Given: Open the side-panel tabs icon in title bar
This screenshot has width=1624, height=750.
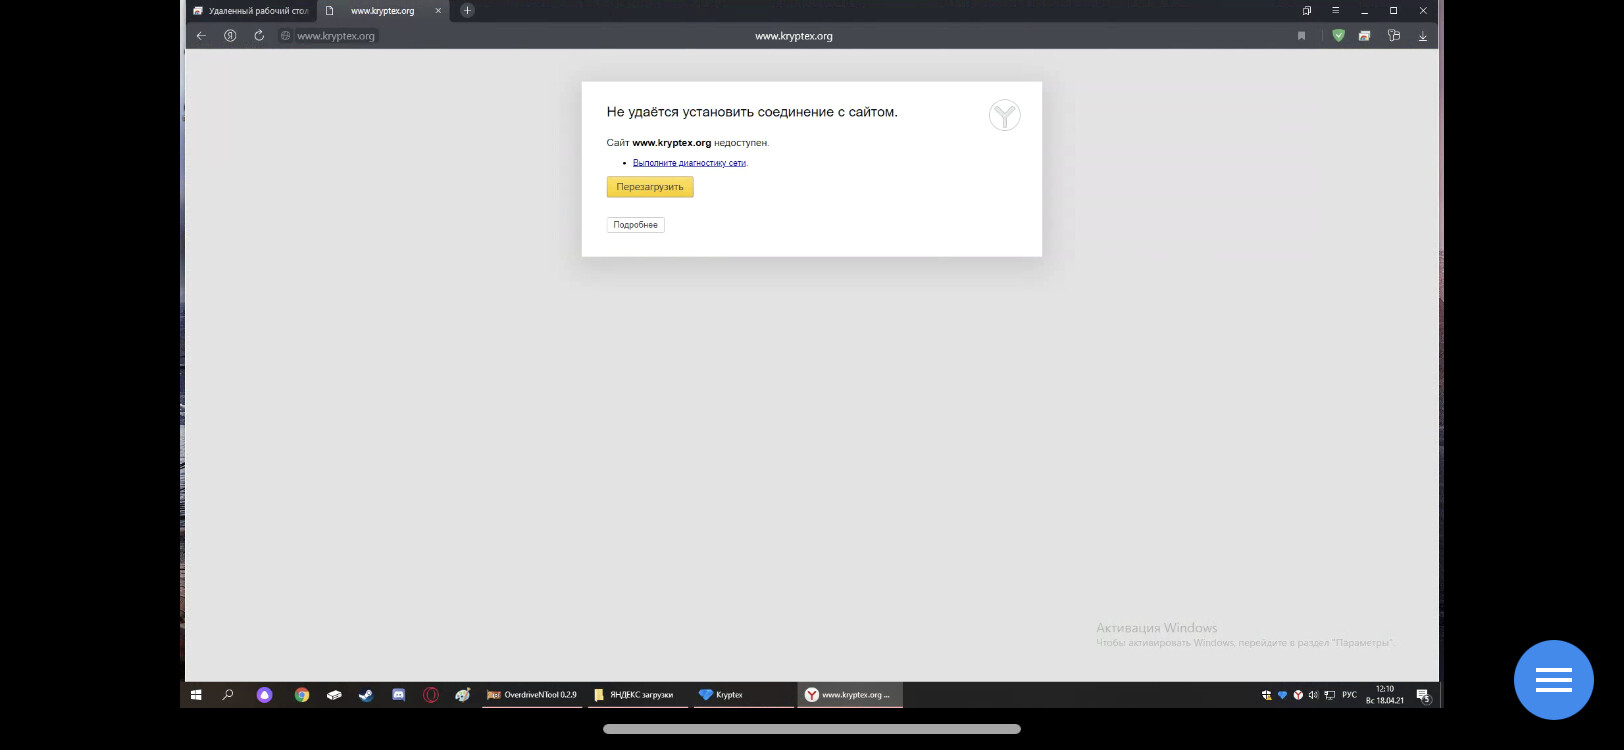Looking at the screenshot, I should (x=1306, y=10).
